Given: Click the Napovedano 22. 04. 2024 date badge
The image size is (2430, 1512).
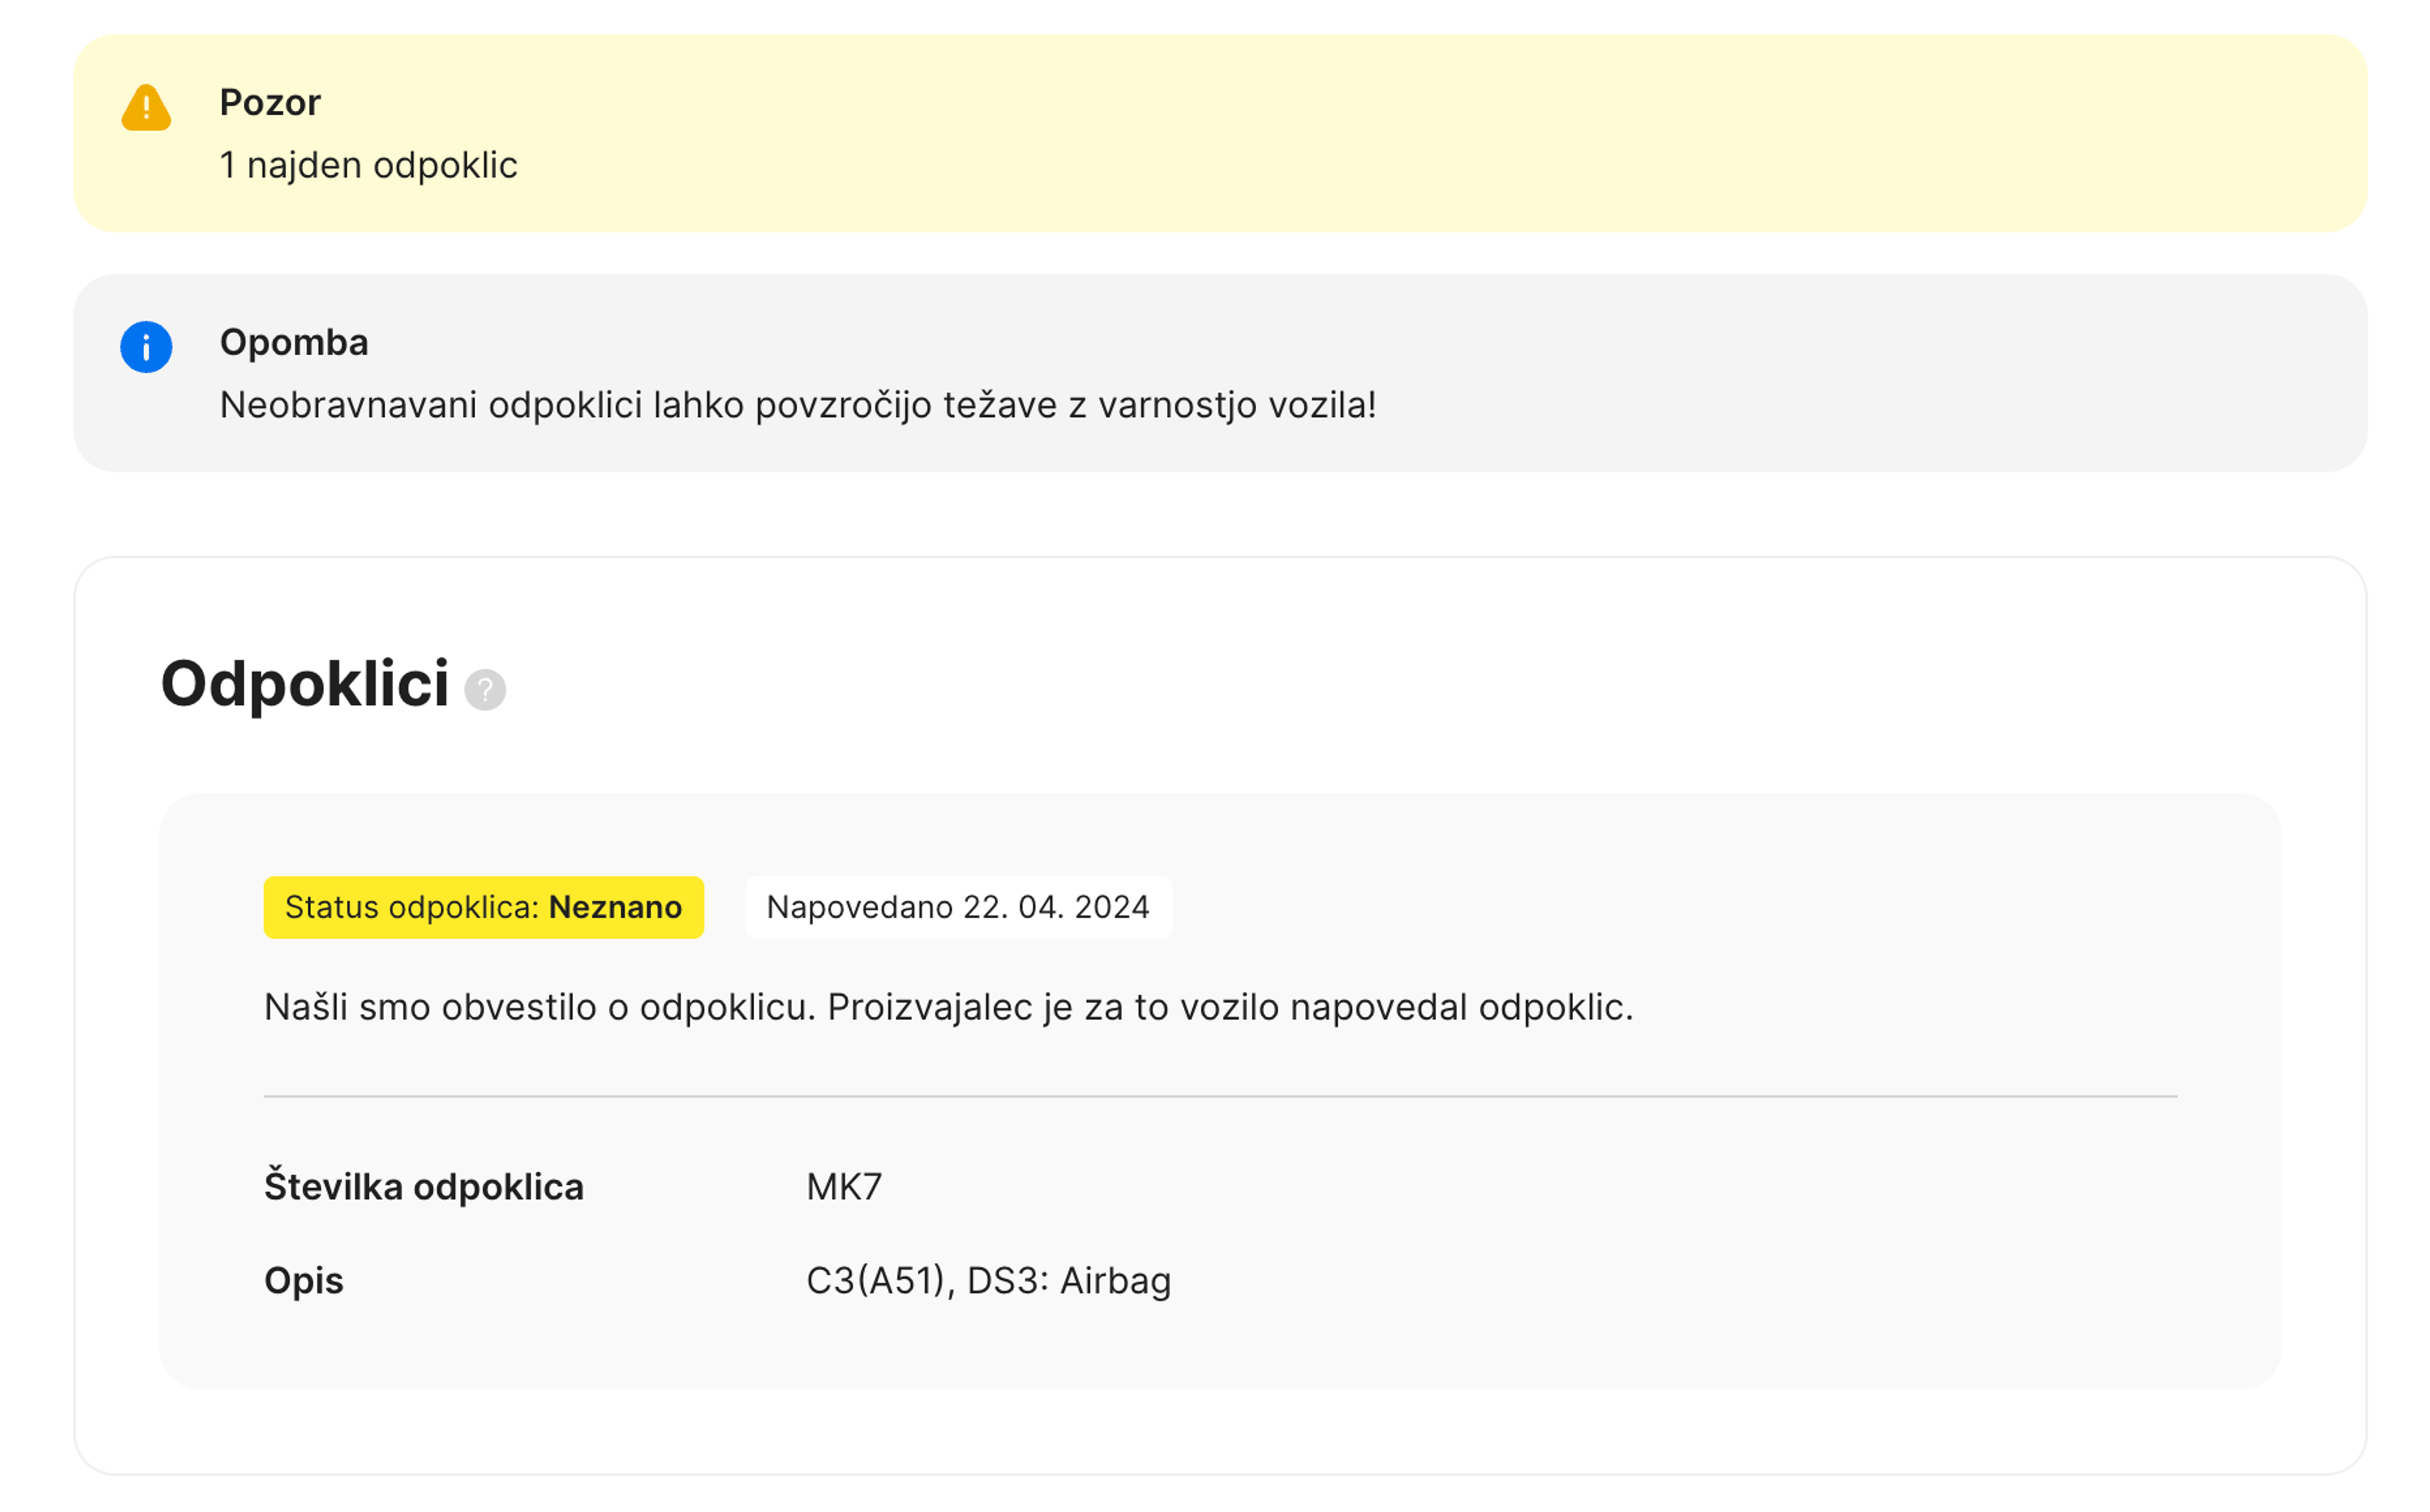Looking at the screenshot, I should point(957,907).
